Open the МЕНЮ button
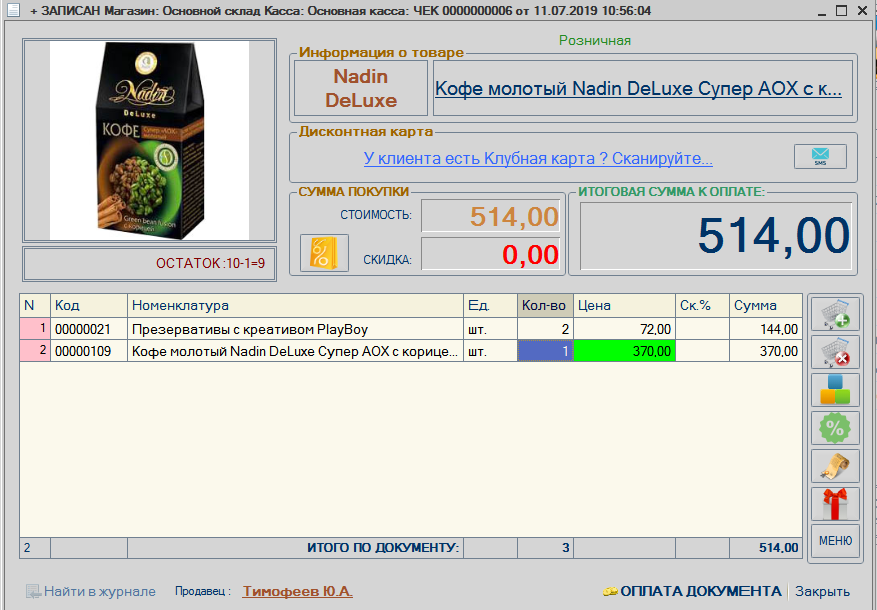 (x=835, y=541)
